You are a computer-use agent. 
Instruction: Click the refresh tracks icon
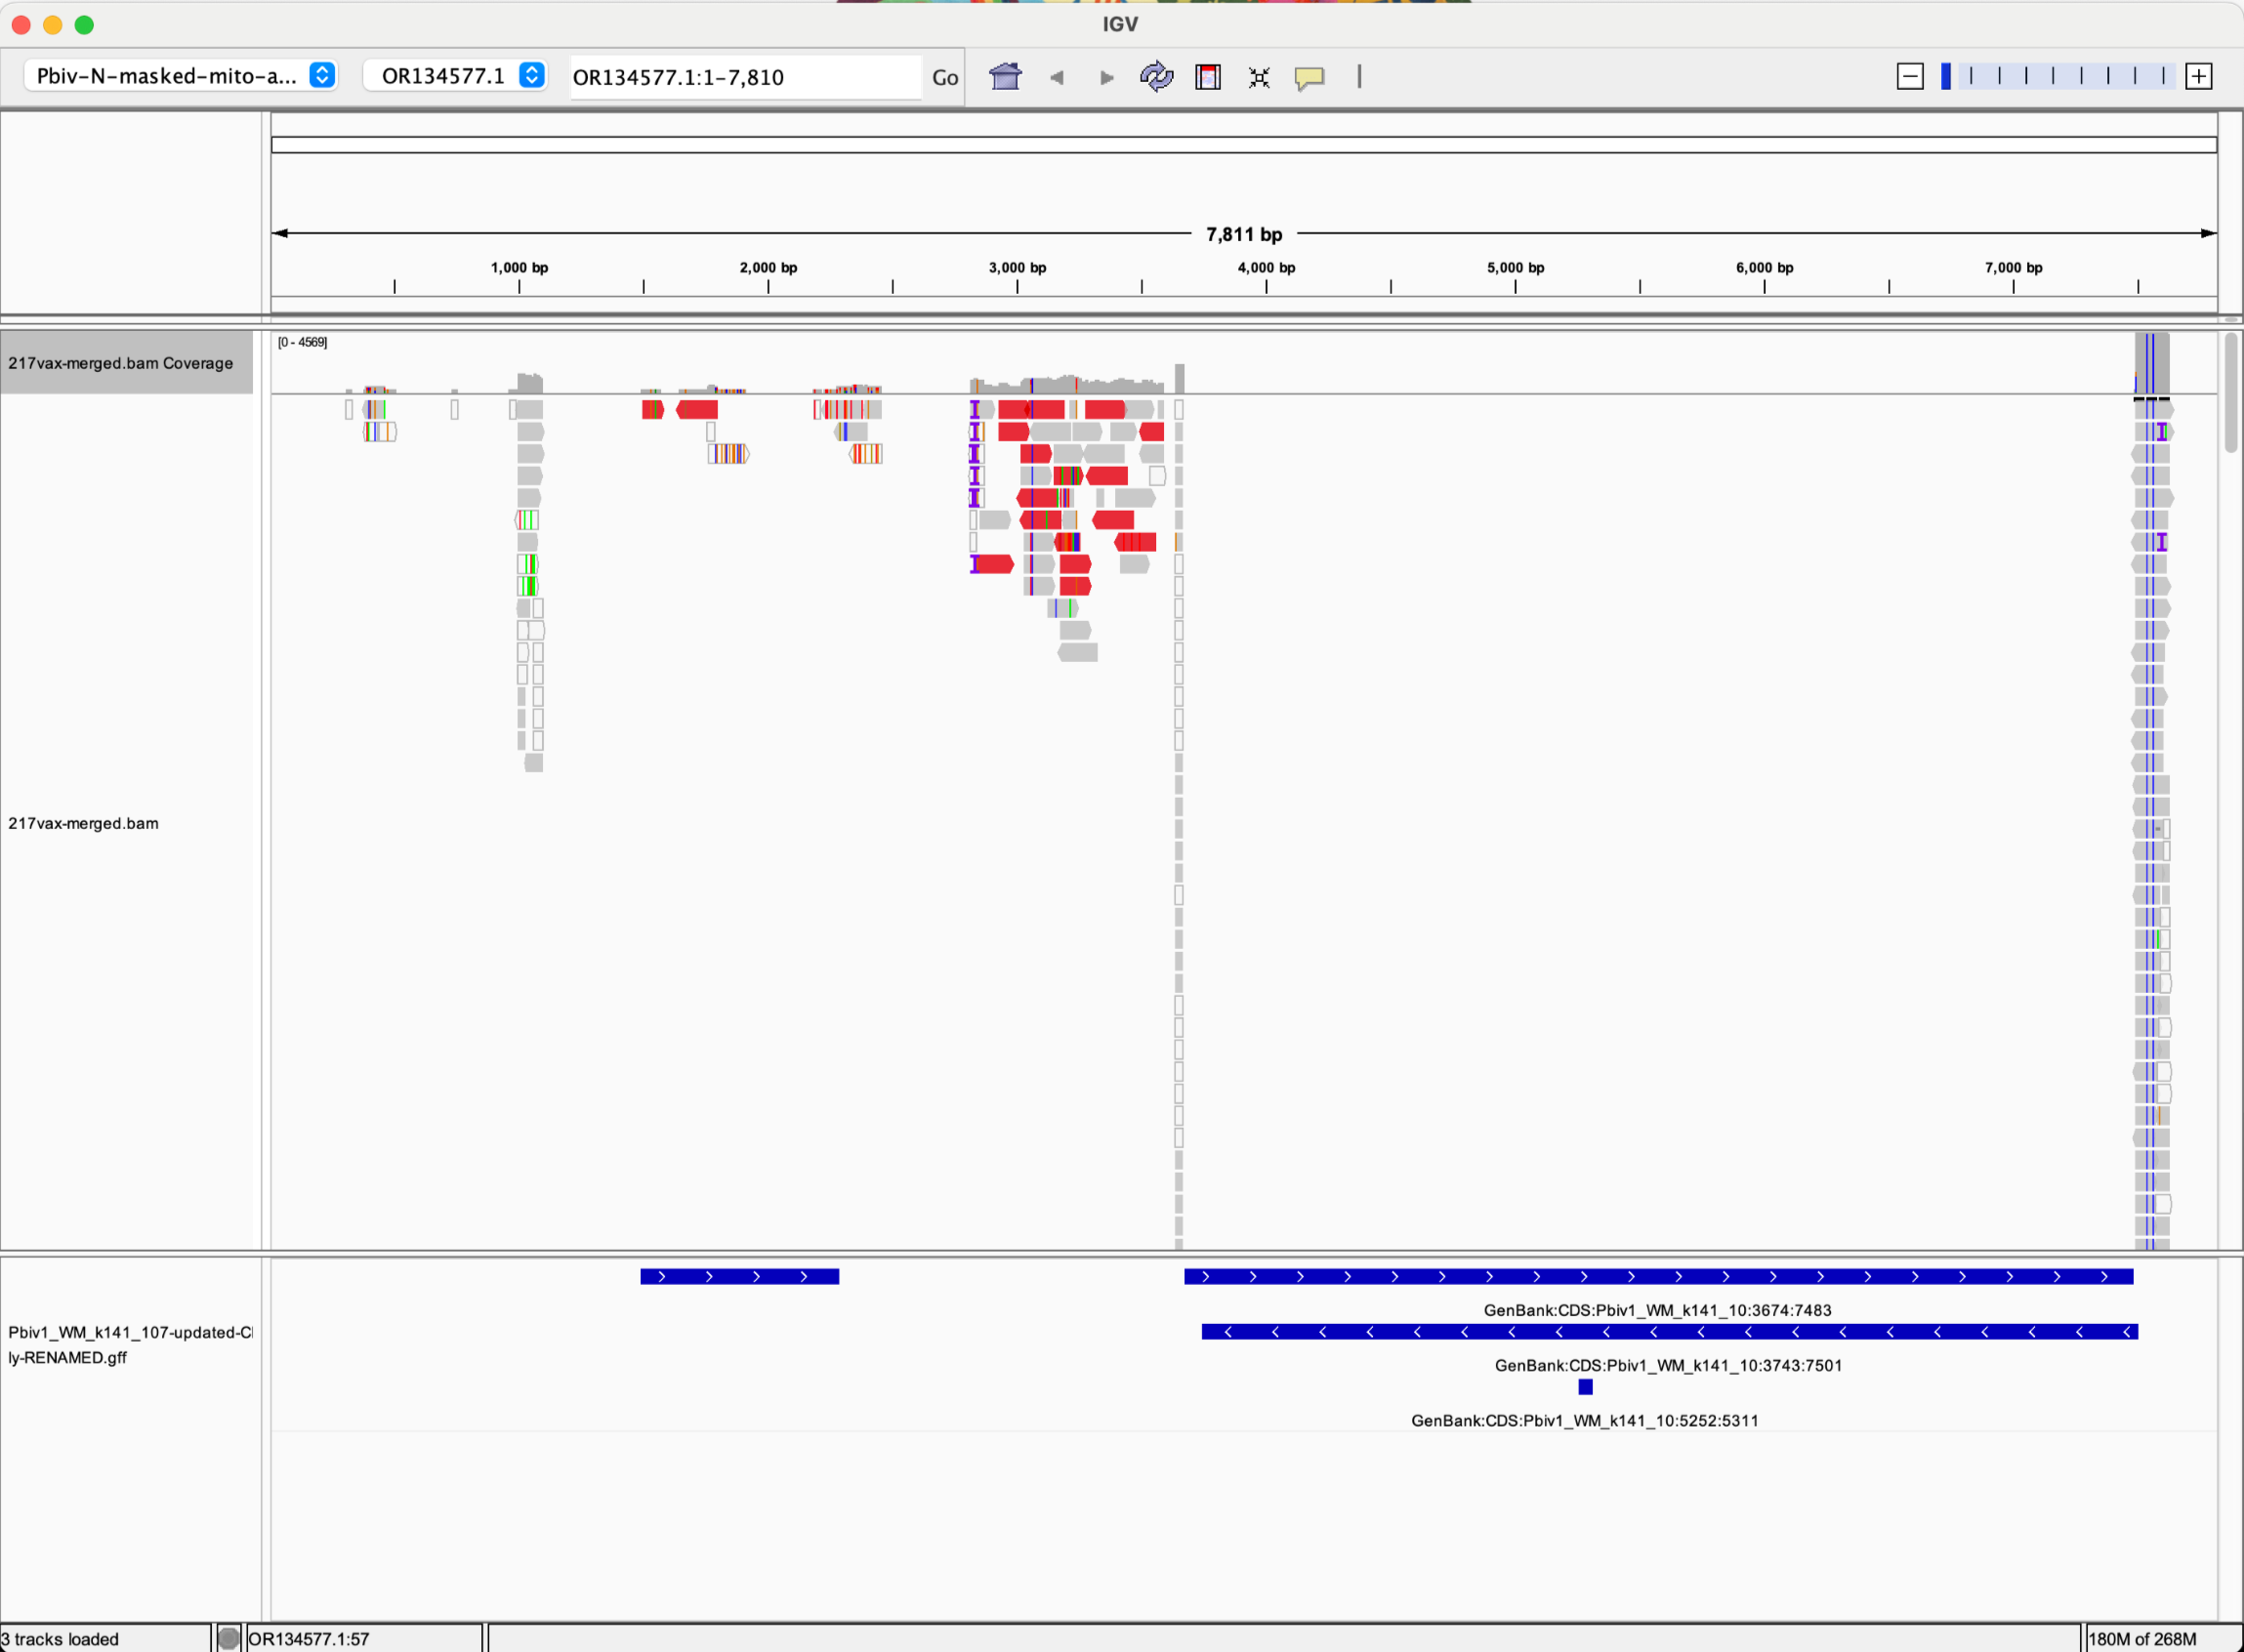click(1156, 77)
